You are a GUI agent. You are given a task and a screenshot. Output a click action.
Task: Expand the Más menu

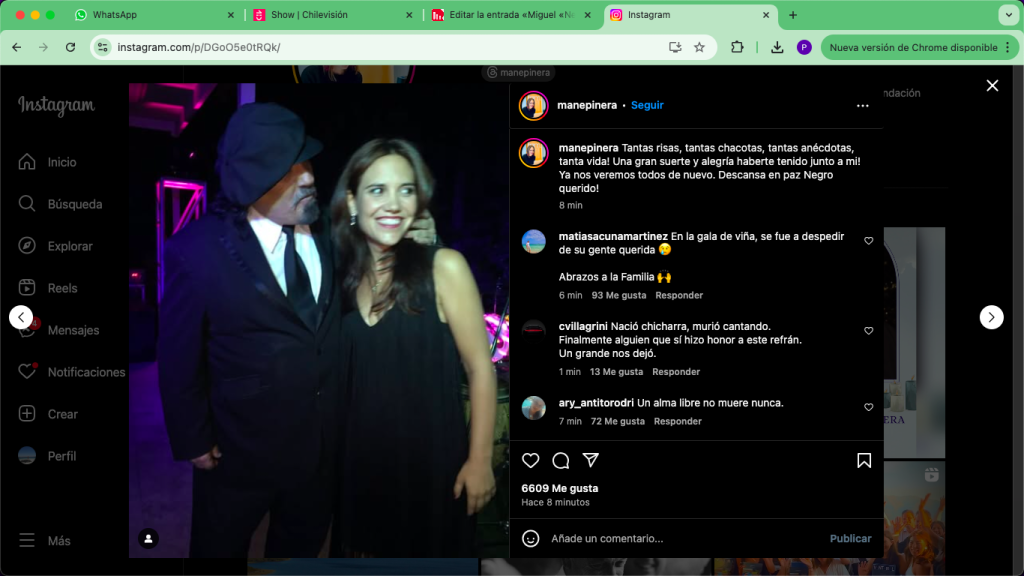tap(44, 541)
